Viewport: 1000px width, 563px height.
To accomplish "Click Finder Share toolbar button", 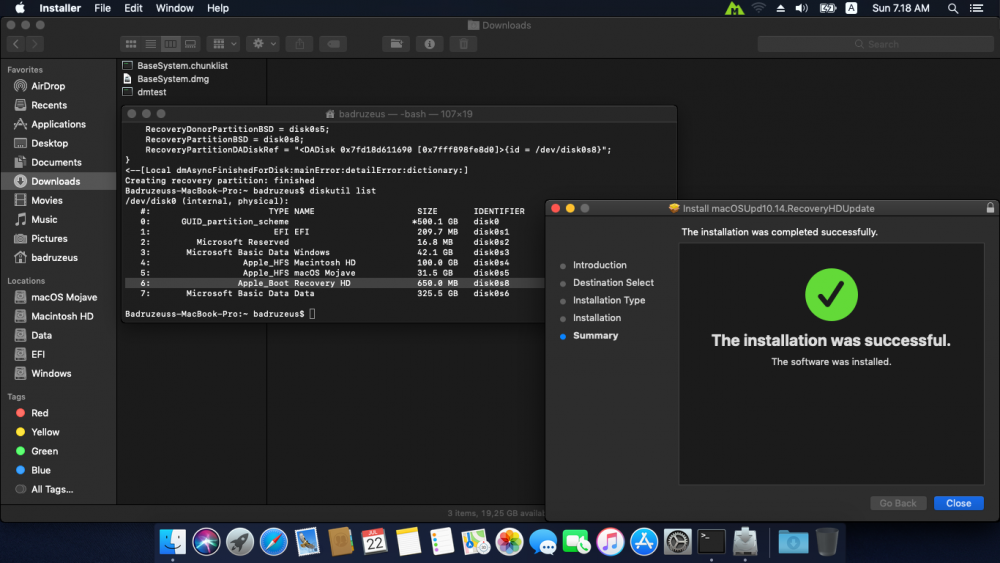I will (x=299, y=44).
